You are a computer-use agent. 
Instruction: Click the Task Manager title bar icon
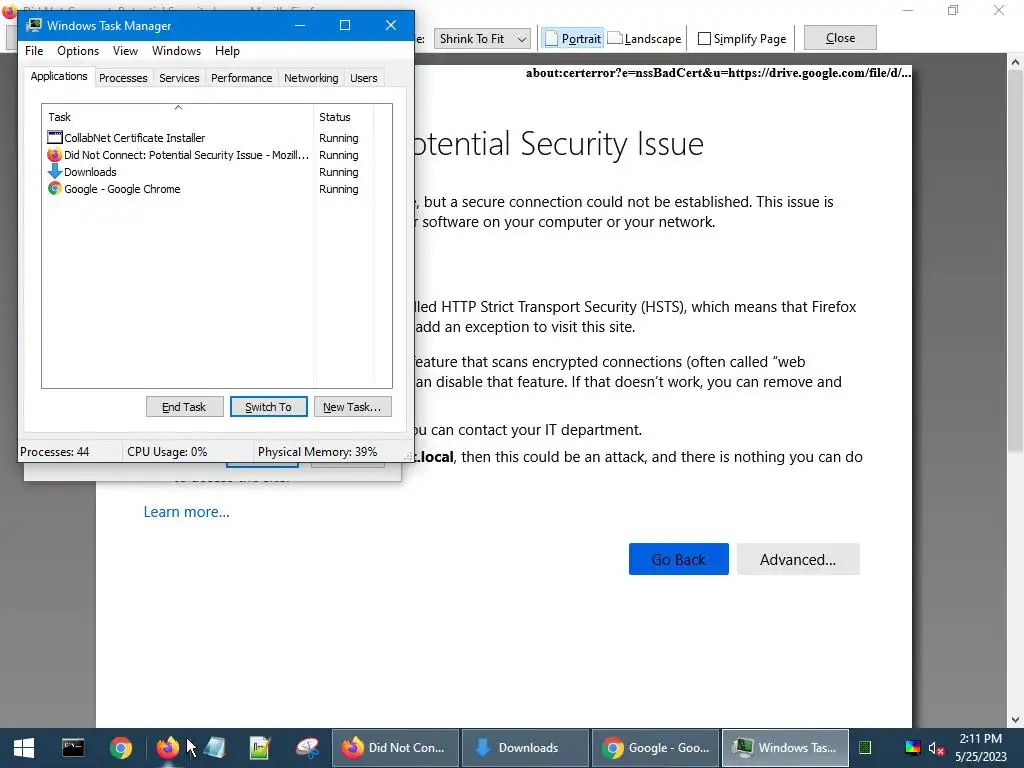click(34, 25)
